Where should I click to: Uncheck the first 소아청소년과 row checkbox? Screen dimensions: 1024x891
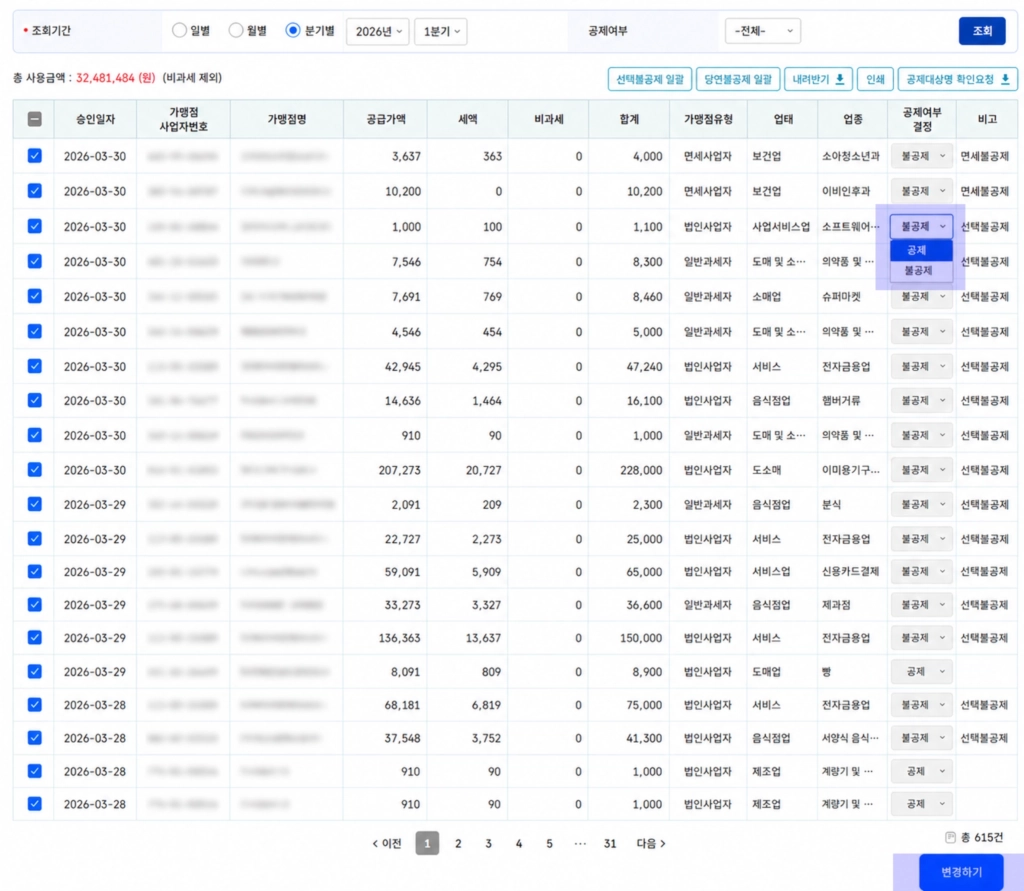35,155
